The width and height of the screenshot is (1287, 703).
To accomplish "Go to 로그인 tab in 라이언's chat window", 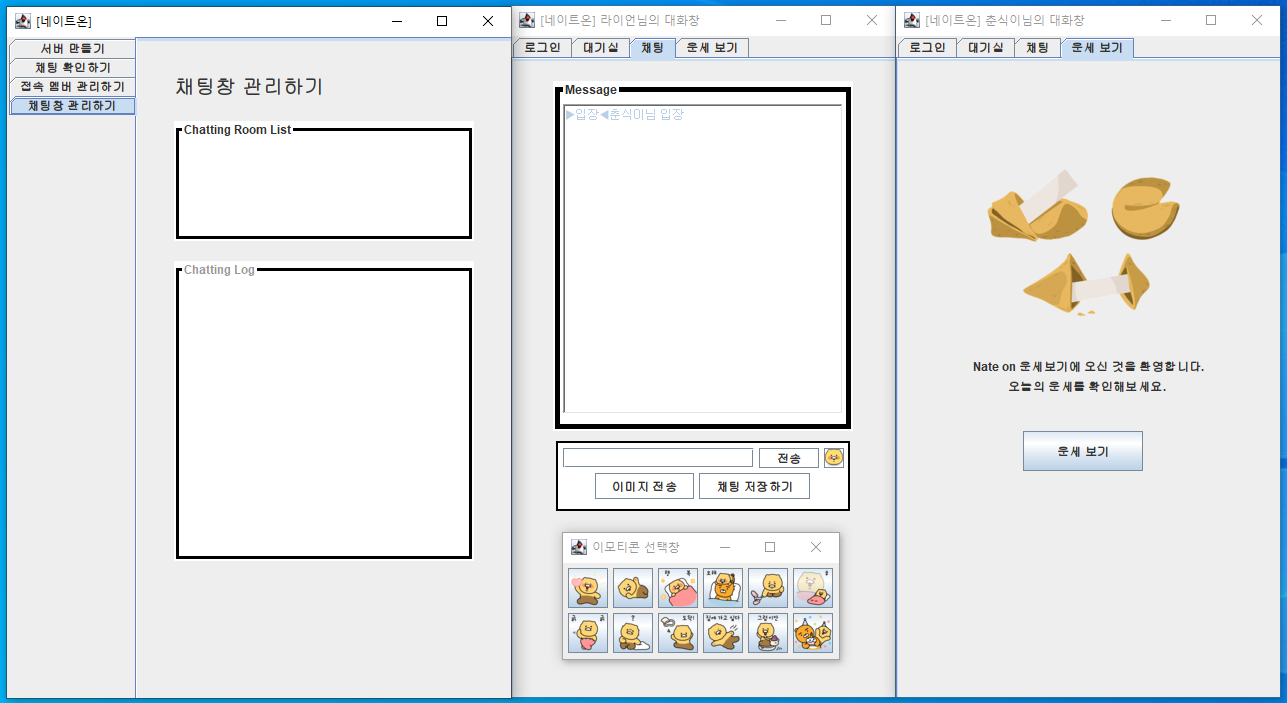I will [x=542, y=47].
